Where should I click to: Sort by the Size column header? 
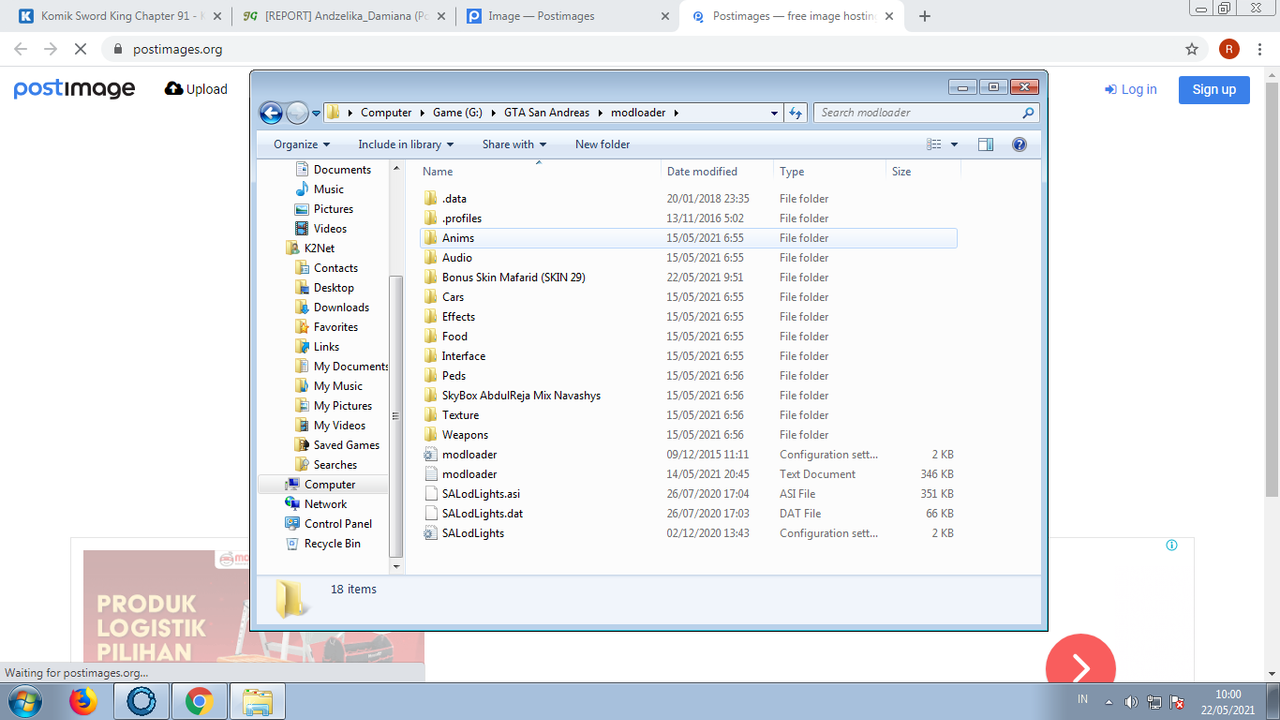point(923,172)
